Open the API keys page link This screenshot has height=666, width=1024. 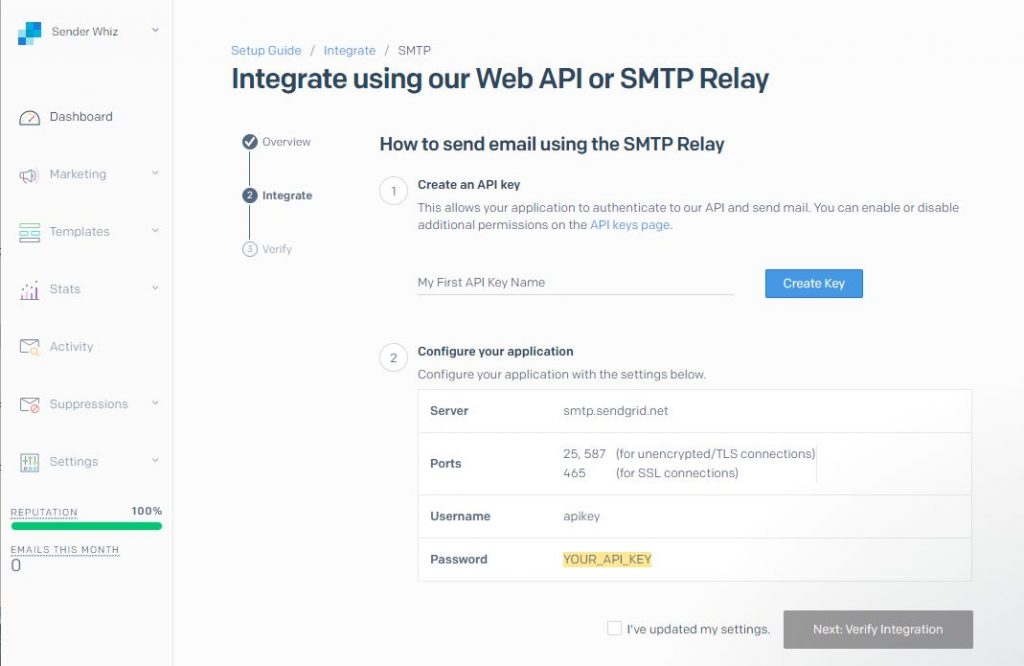click(x=630, y=225)
